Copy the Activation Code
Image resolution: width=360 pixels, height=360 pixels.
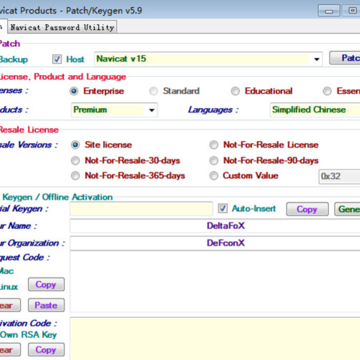[x=46, y=350]
